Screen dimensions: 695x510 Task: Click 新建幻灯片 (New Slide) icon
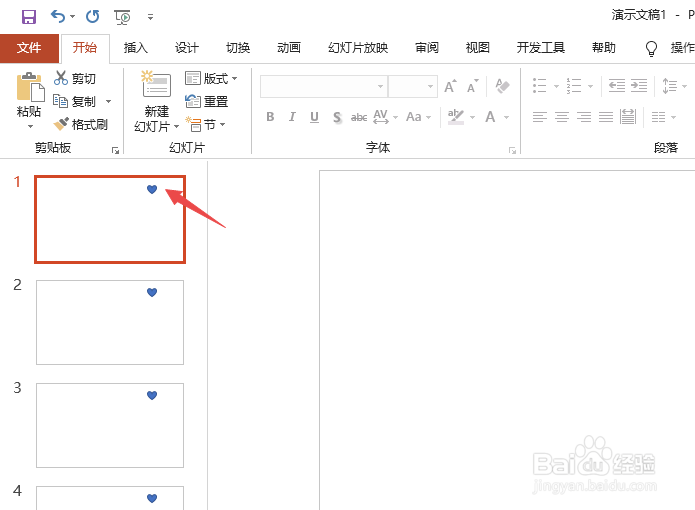[x=156, y=85]
